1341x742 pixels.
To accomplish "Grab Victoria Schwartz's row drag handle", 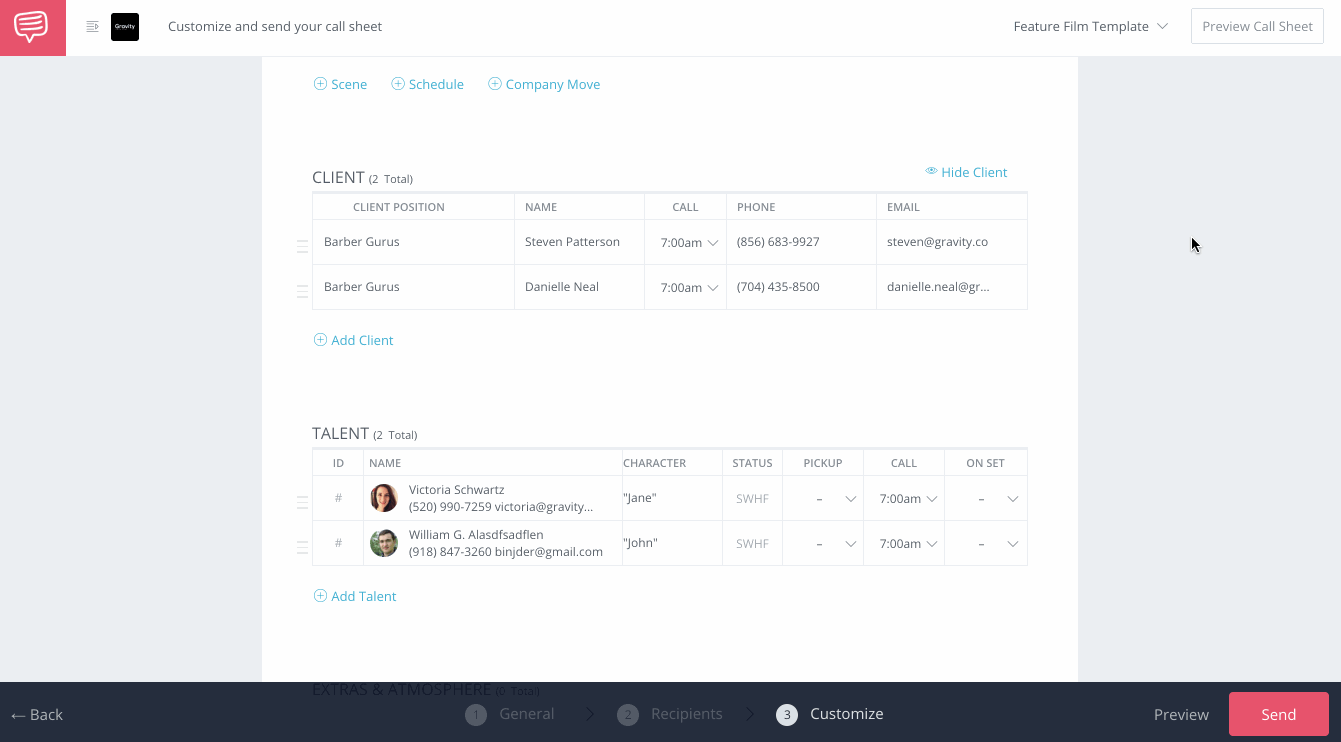I will pos(302,502).
